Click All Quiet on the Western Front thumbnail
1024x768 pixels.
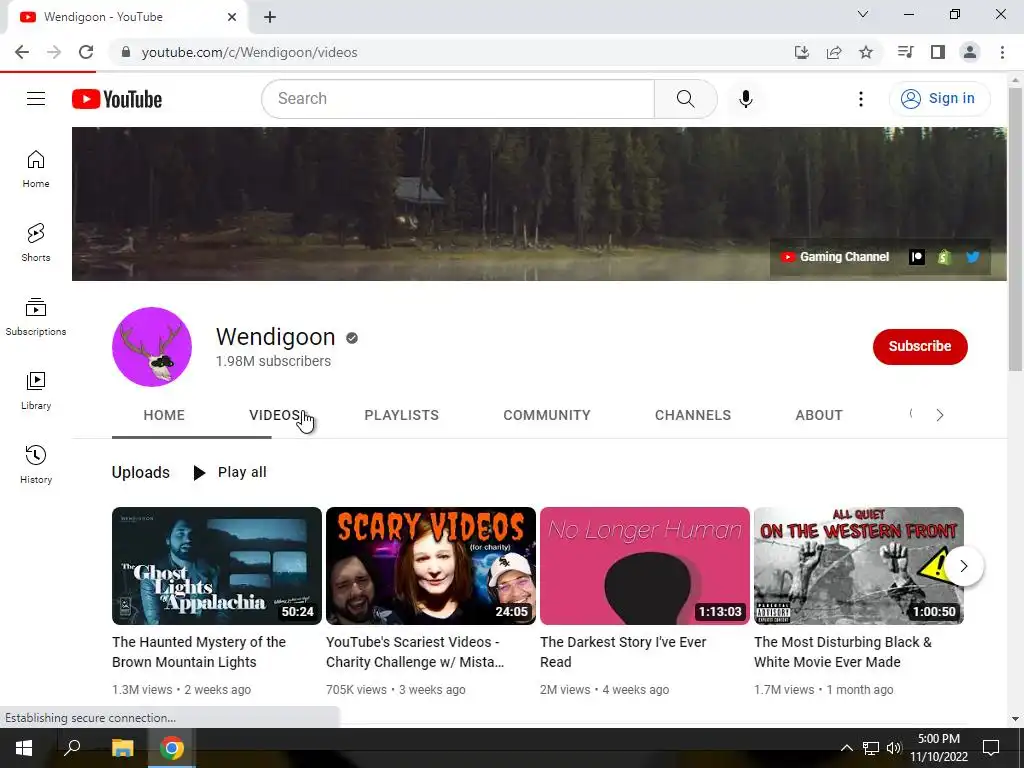click(859, 566)
